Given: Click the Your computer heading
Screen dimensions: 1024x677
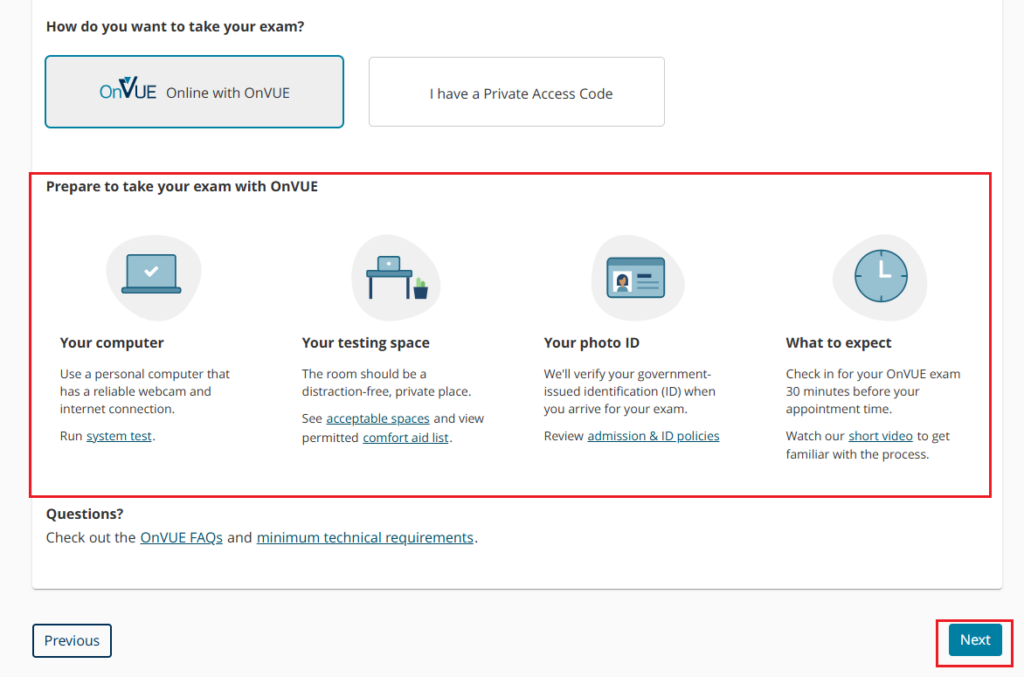Looking at the screenshot, I should click(x=112, y=343).
